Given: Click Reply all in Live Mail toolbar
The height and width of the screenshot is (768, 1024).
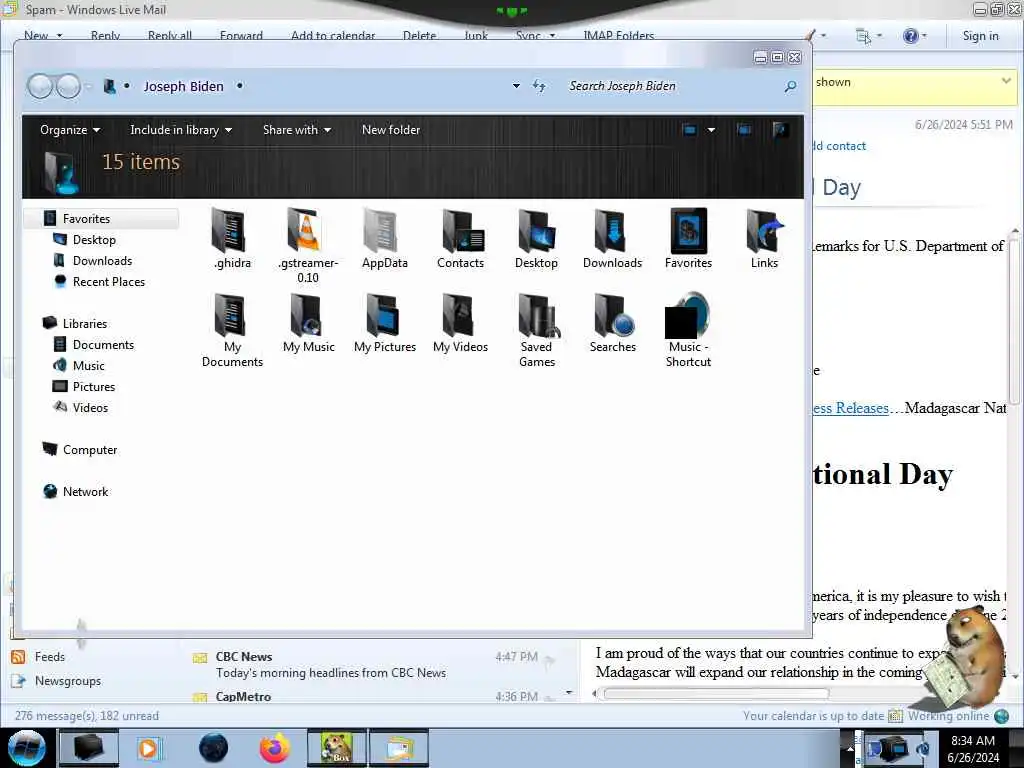Looking at the screenshot, I should (170, 36).
